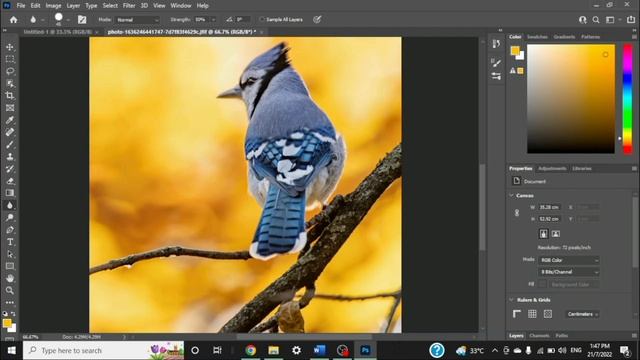Image resolution: width=640 pixels, height=360 pixels.
Task: Open the 8 Bits/Channel dropdown
Action: point(569,272)
